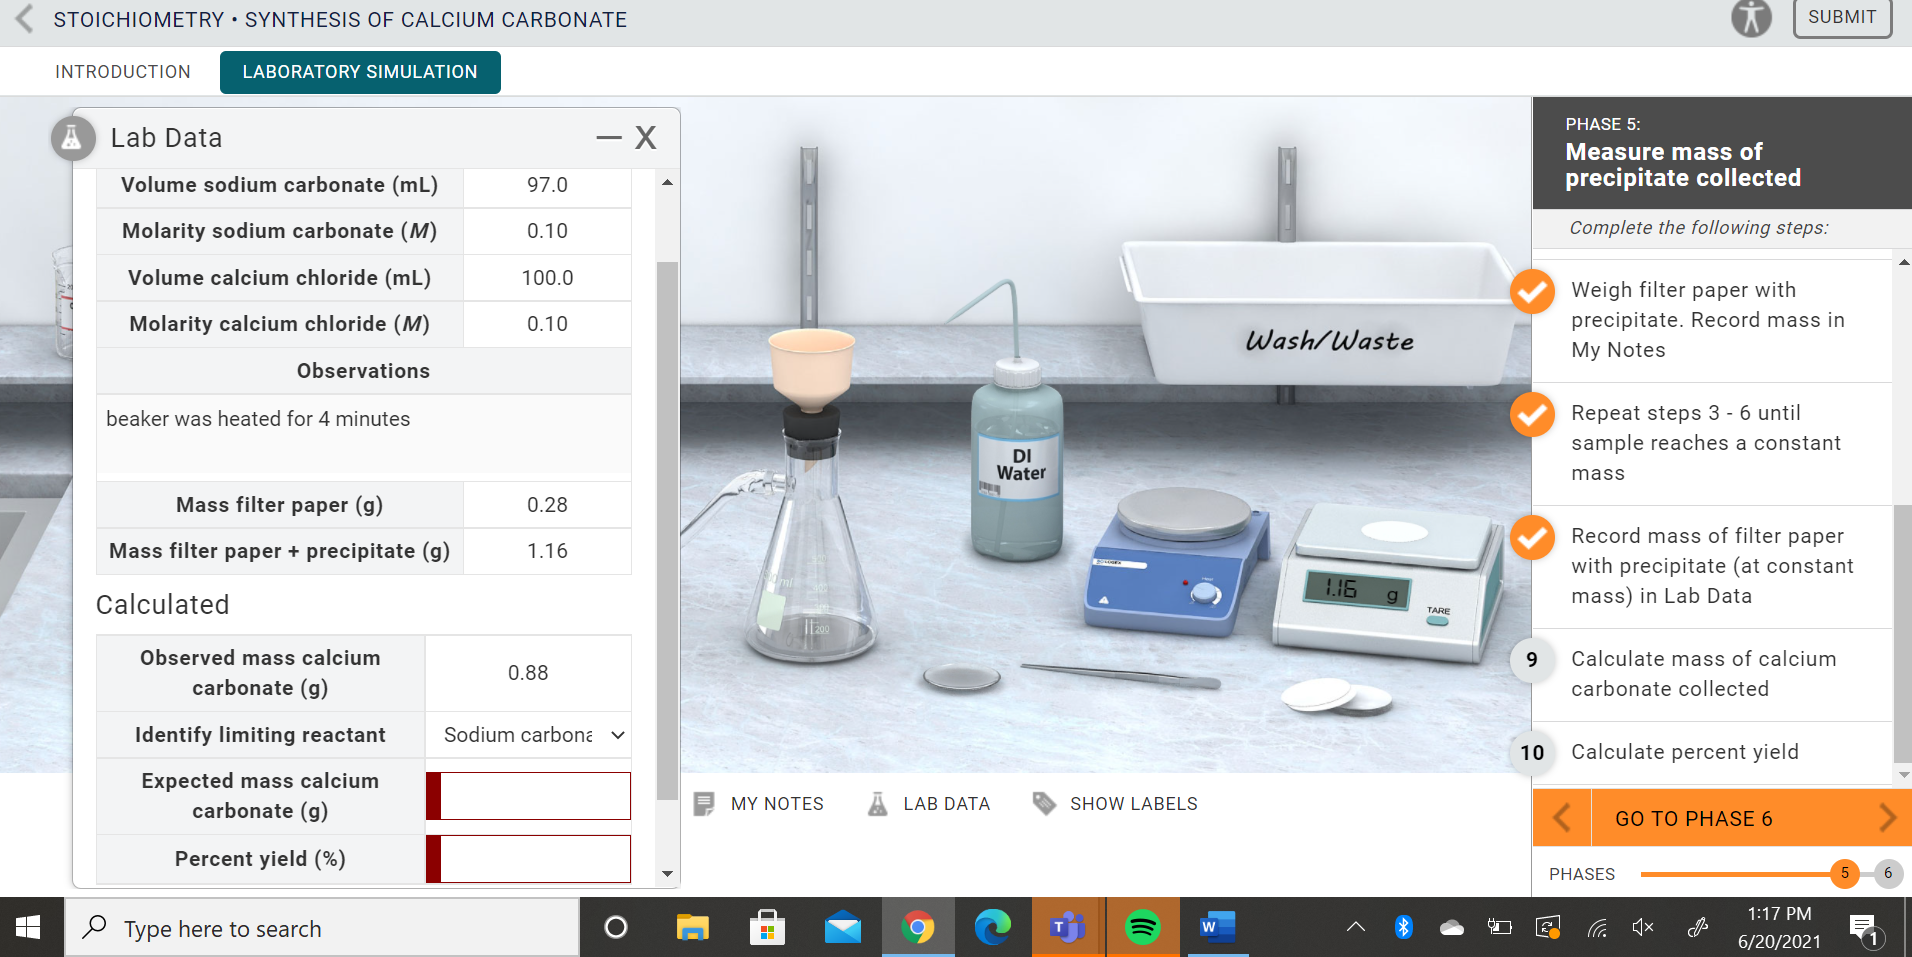The width and height of the screenshot is (1912, 957).
Task: Click the accessibility icon near Submit
Action: tap(1749, 17)
